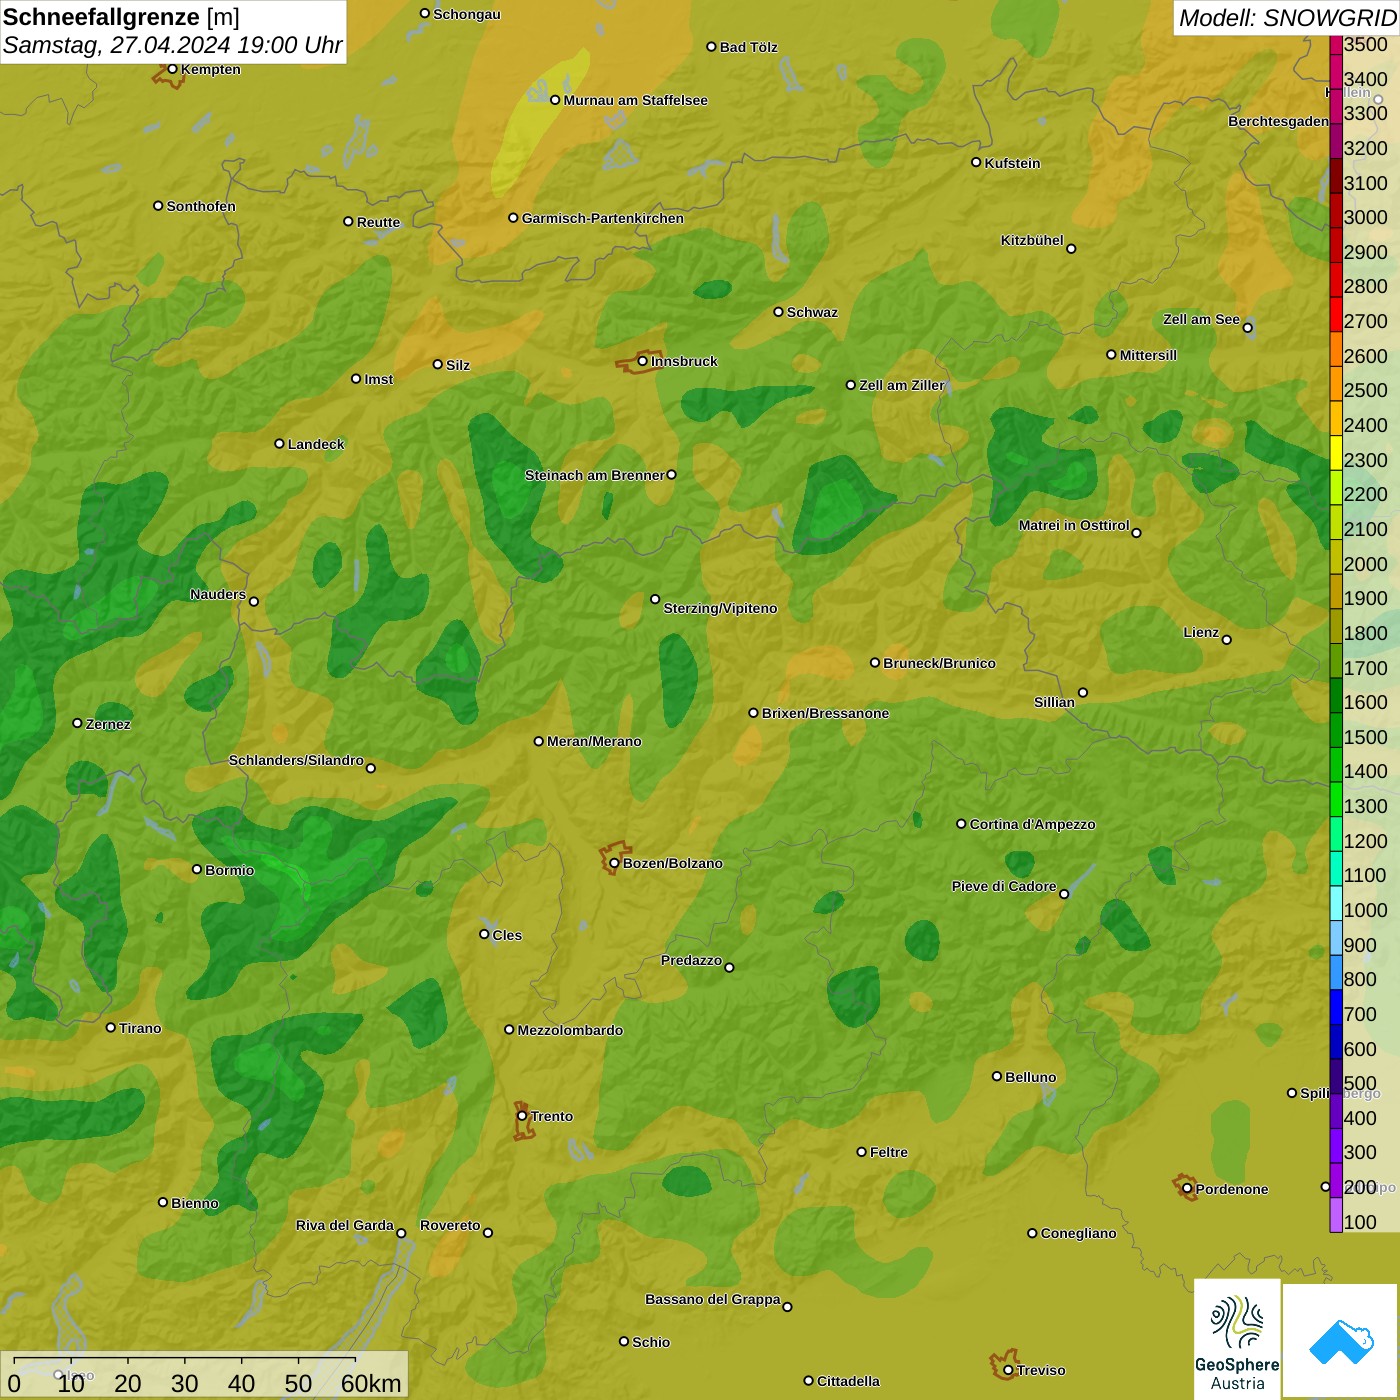Click the yellow legend swatch between 2300 and 2400

point(1336,452)
